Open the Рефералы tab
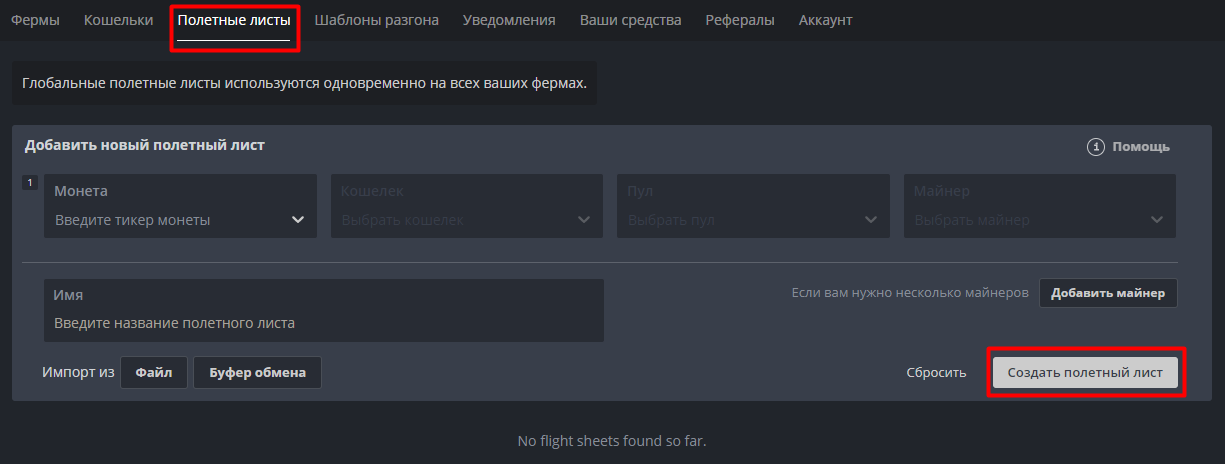 [x=739, y=20]
